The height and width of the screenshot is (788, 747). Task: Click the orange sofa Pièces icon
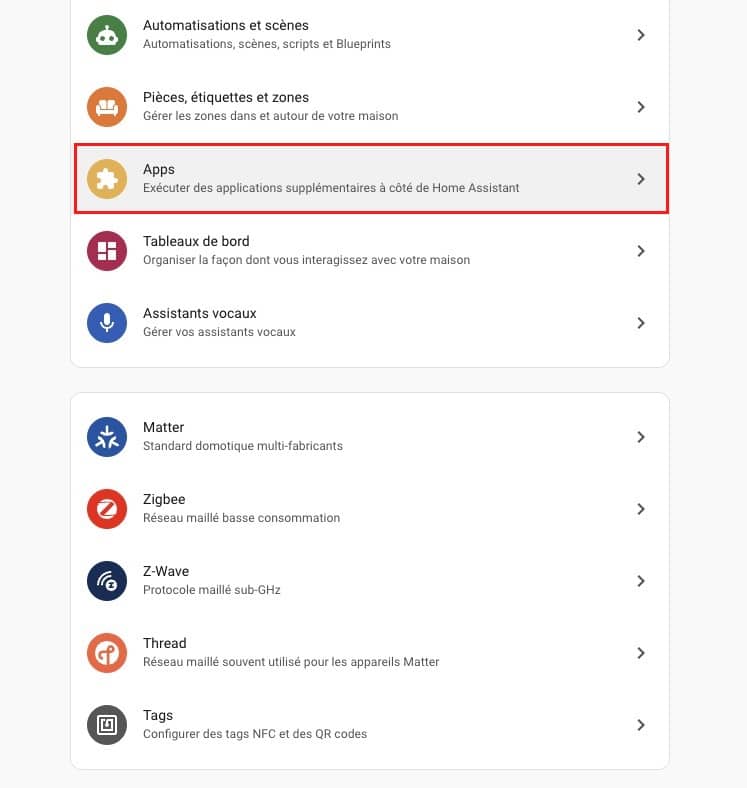click(106, 107)
